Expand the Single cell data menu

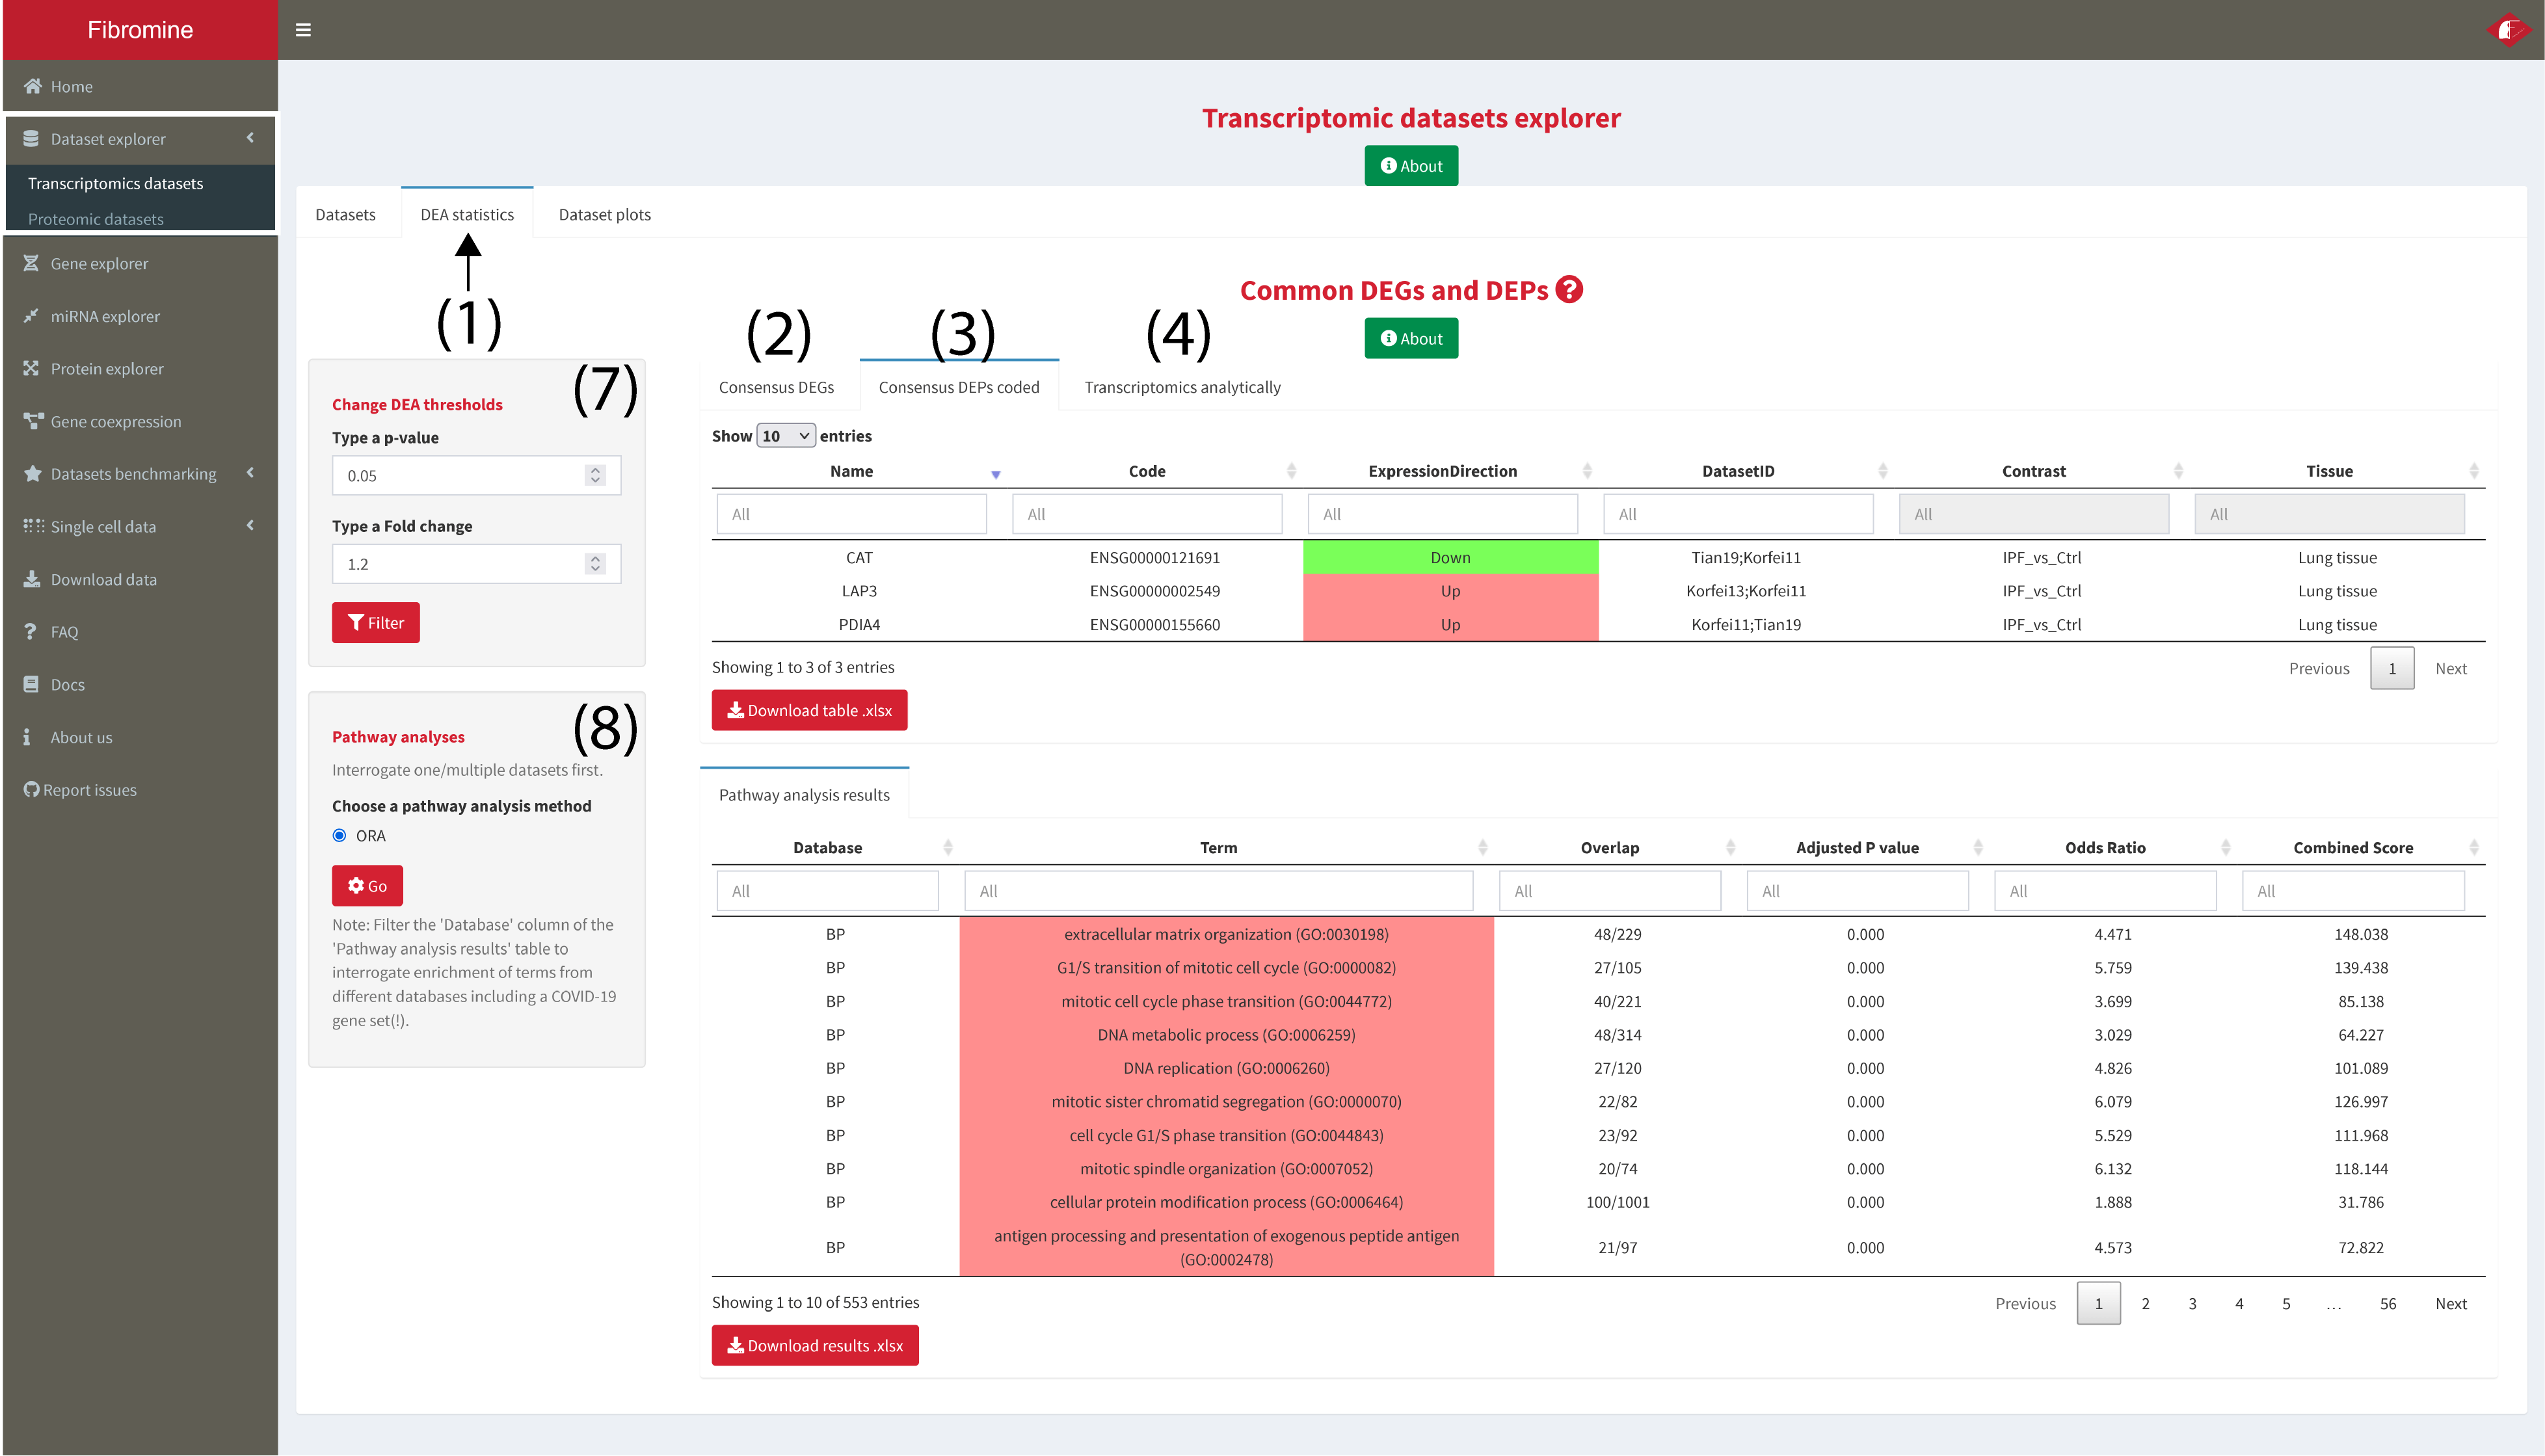tap(249, 526)
